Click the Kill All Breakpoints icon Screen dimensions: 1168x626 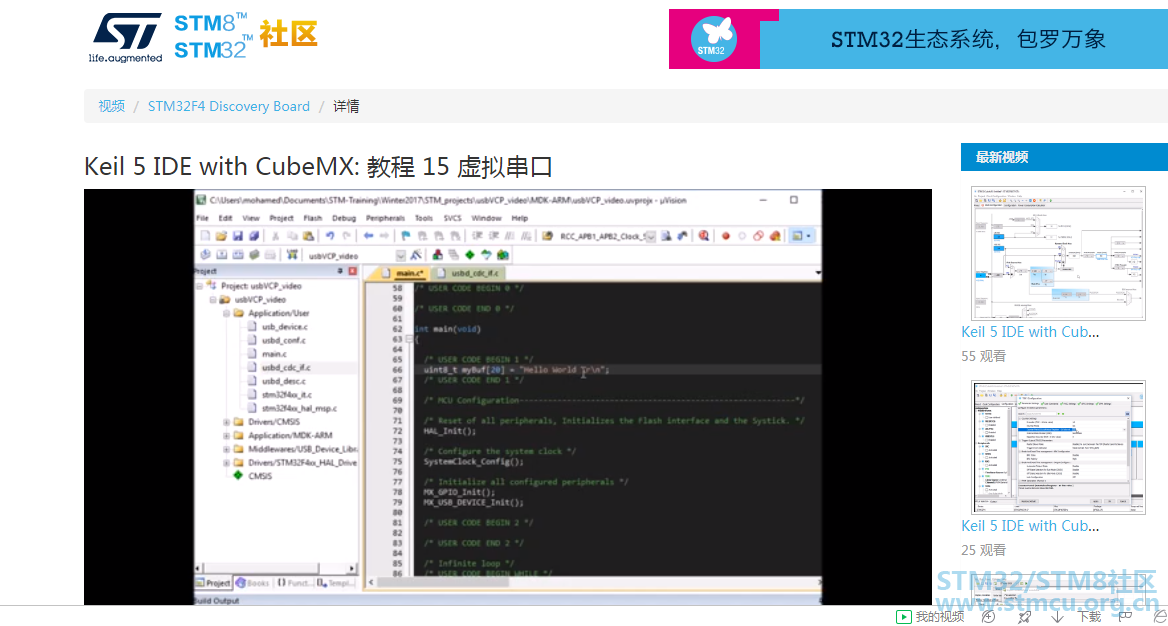(x=775, y=236)
